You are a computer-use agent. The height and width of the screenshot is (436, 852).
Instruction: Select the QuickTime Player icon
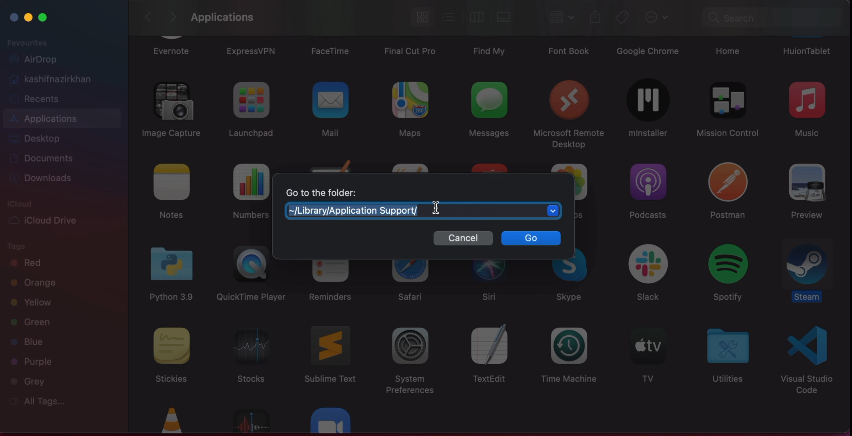click(x=251, y=264)
